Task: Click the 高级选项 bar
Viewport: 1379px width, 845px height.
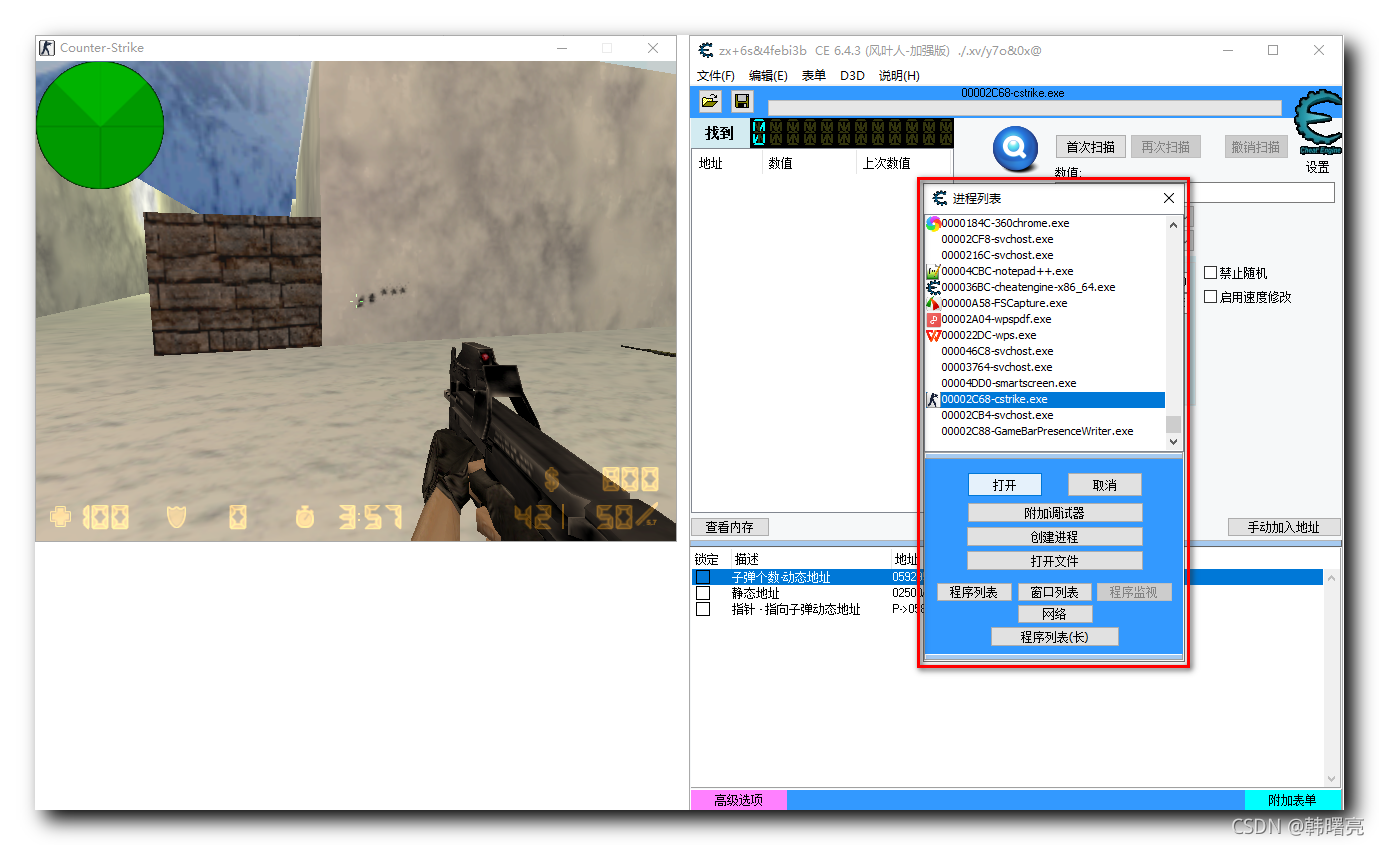Action: tap(739, 800)
